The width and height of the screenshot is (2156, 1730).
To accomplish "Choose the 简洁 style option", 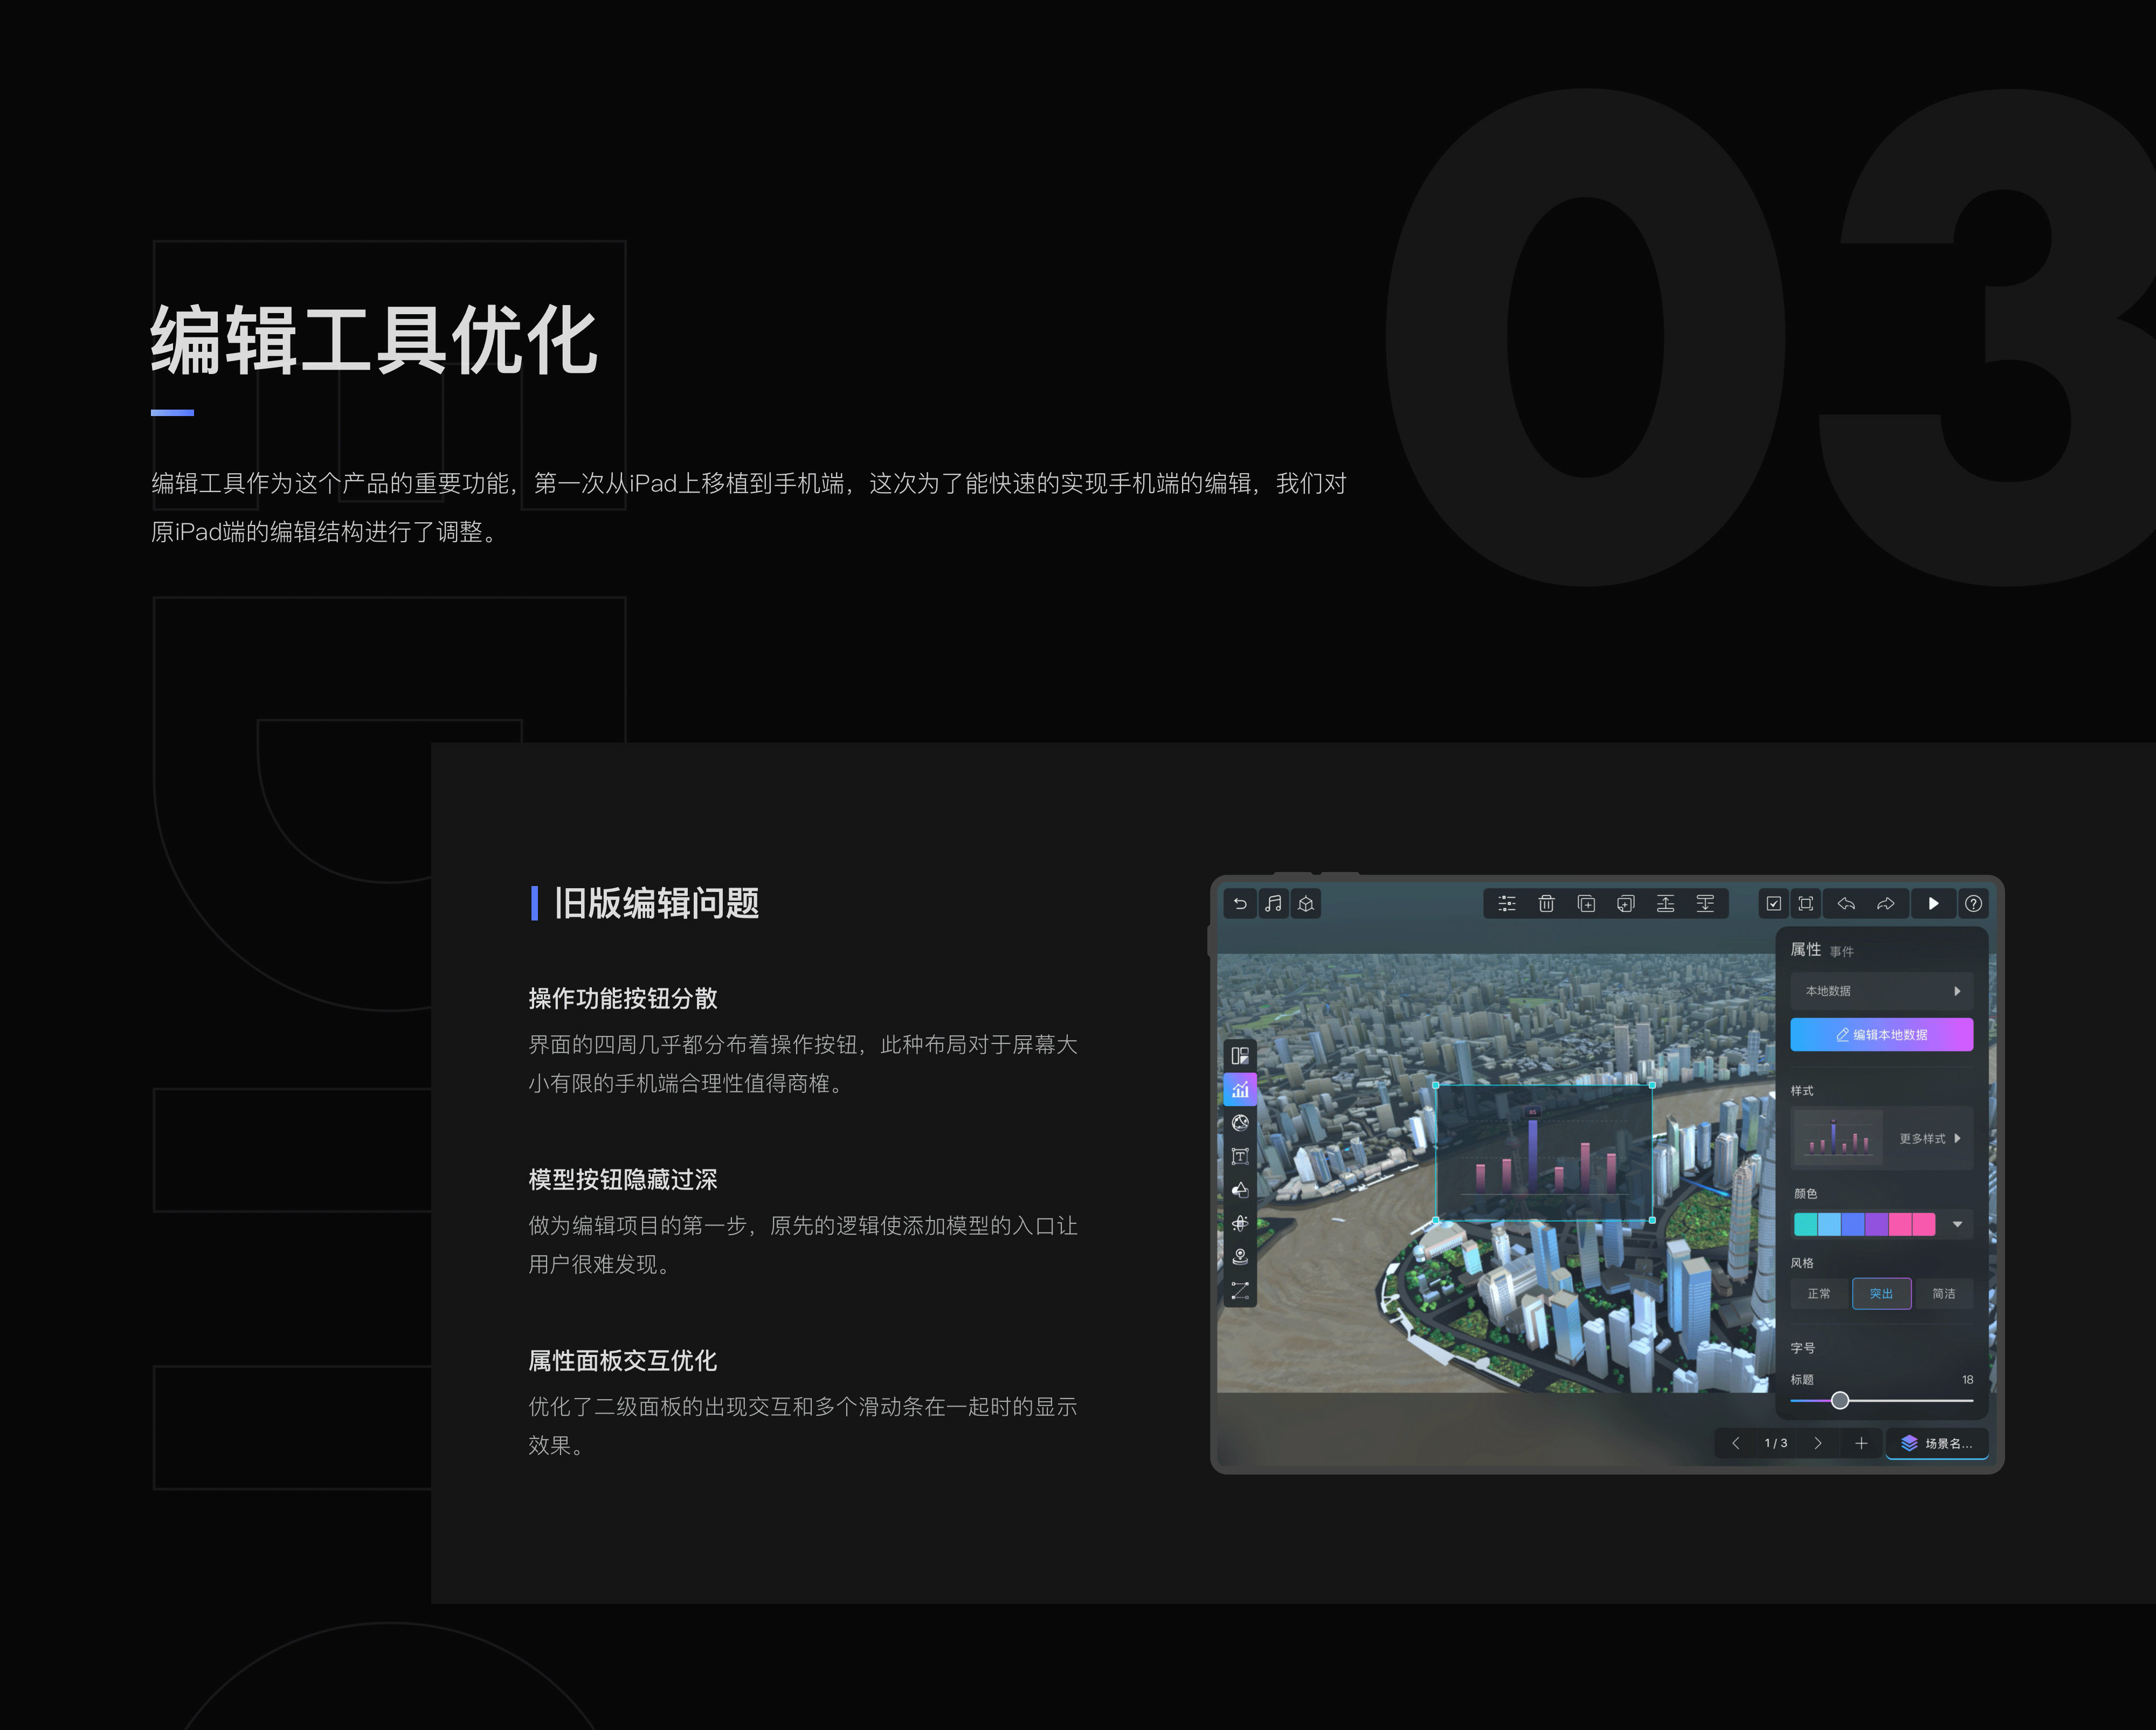I will point(1944,1294).
